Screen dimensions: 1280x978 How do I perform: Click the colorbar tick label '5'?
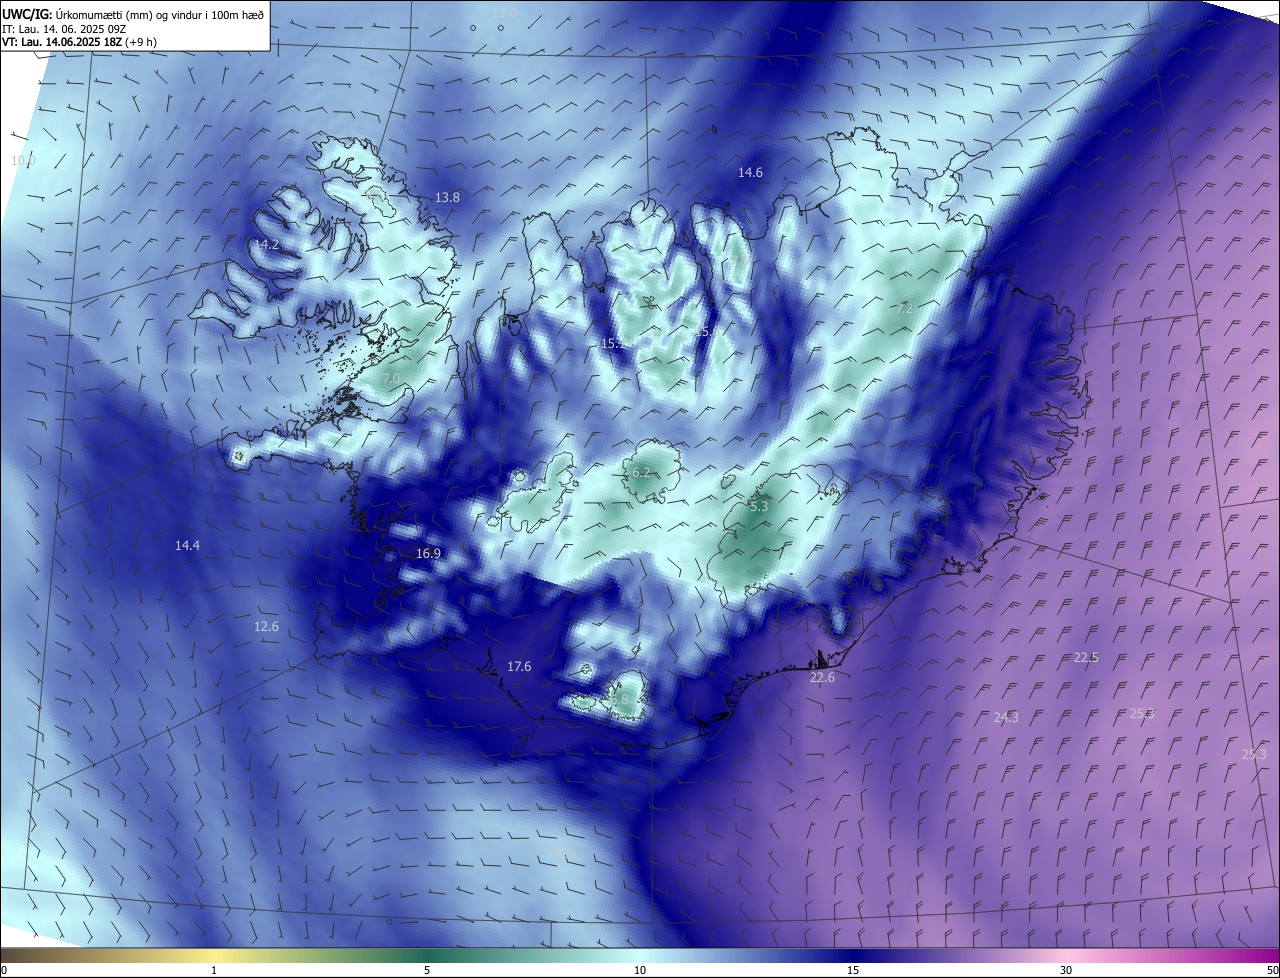click(427, 971)
